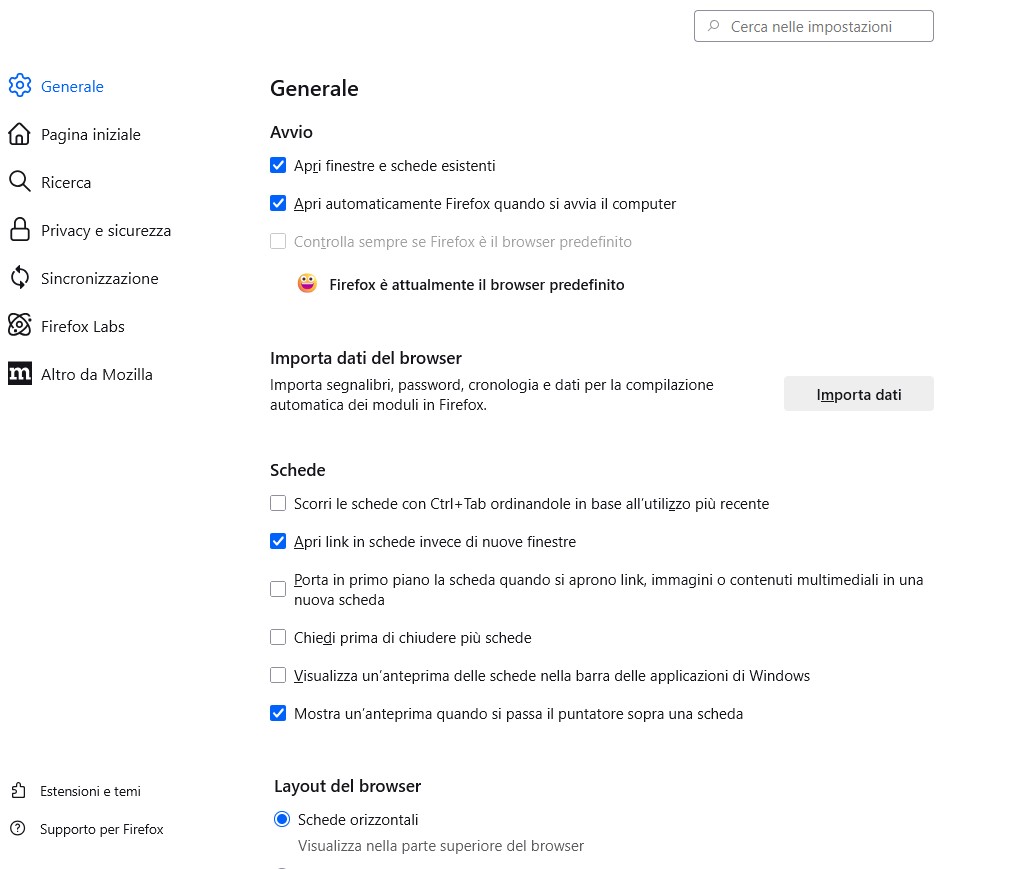Screen dimensions: 1033x869
Task: Click the Privacy e sicurezza padlock icon
Action: 19,230
